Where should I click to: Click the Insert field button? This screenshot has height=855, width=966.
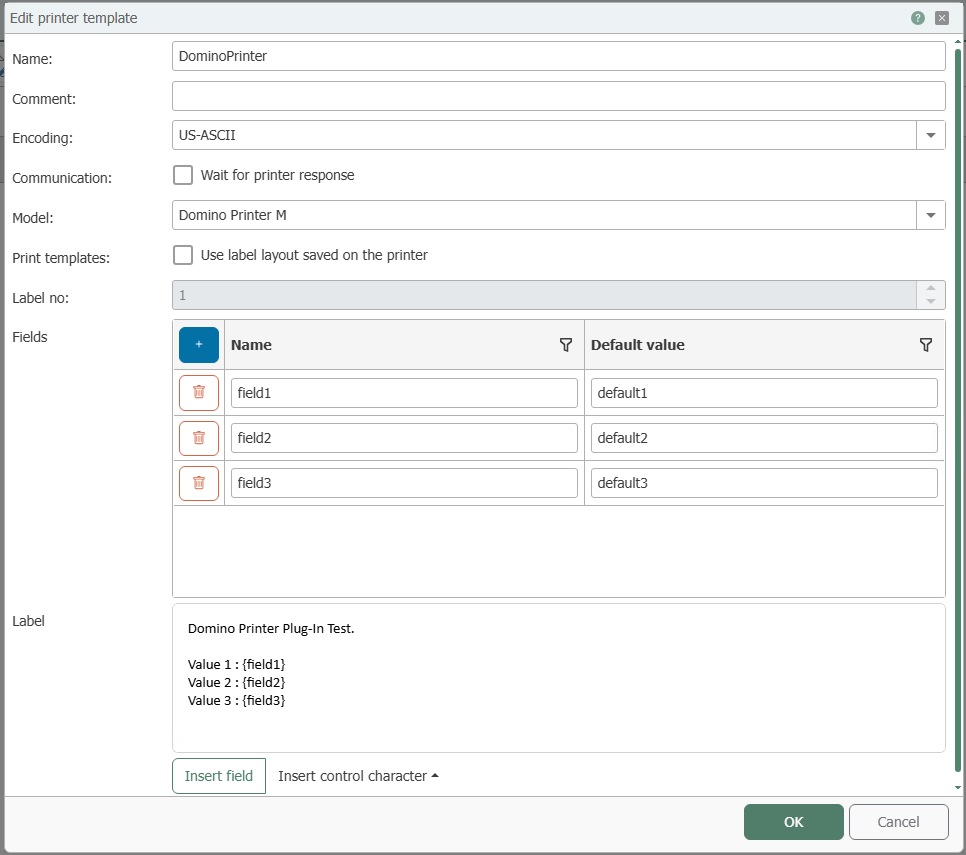pyautogui.click(x=219, y=776)
